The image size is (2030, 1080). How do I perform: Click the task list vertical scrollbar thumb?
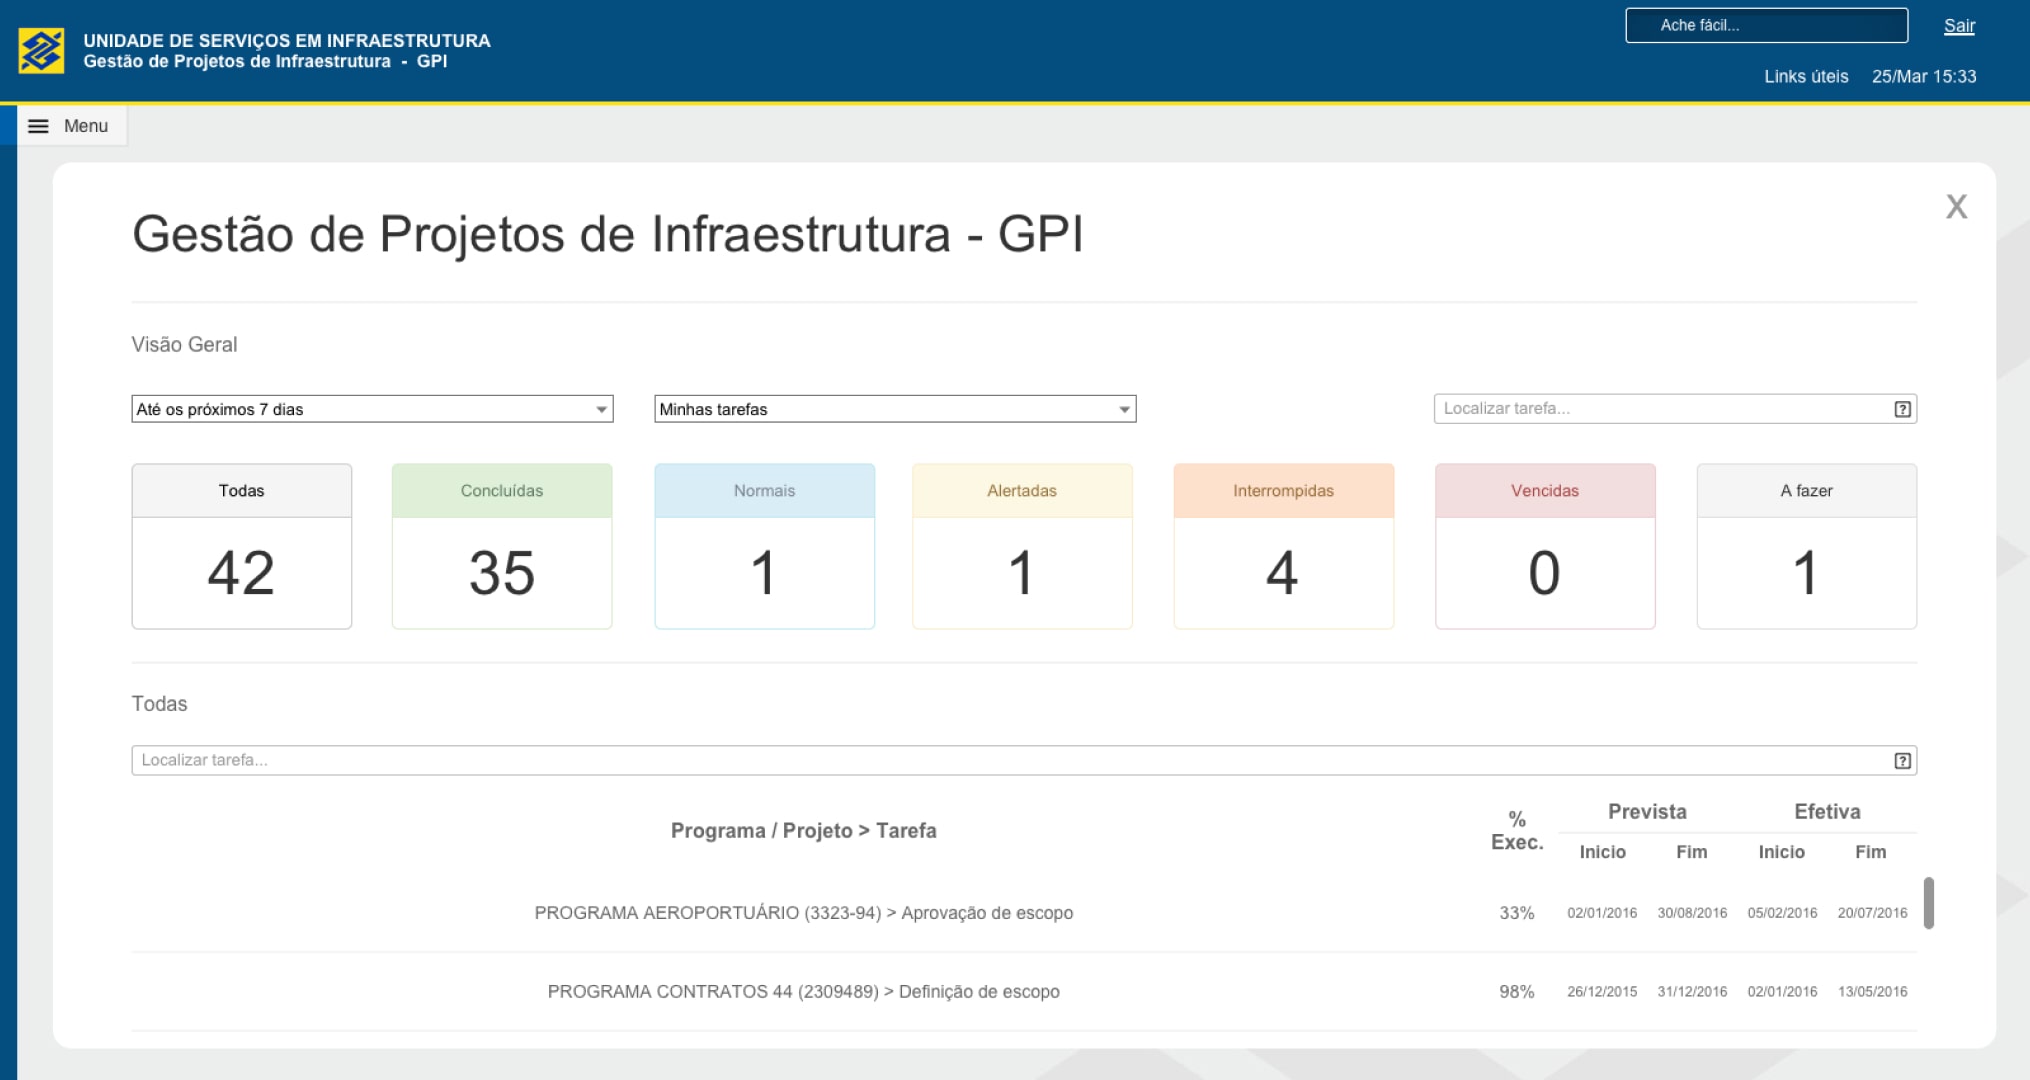tap(1928, 903)
